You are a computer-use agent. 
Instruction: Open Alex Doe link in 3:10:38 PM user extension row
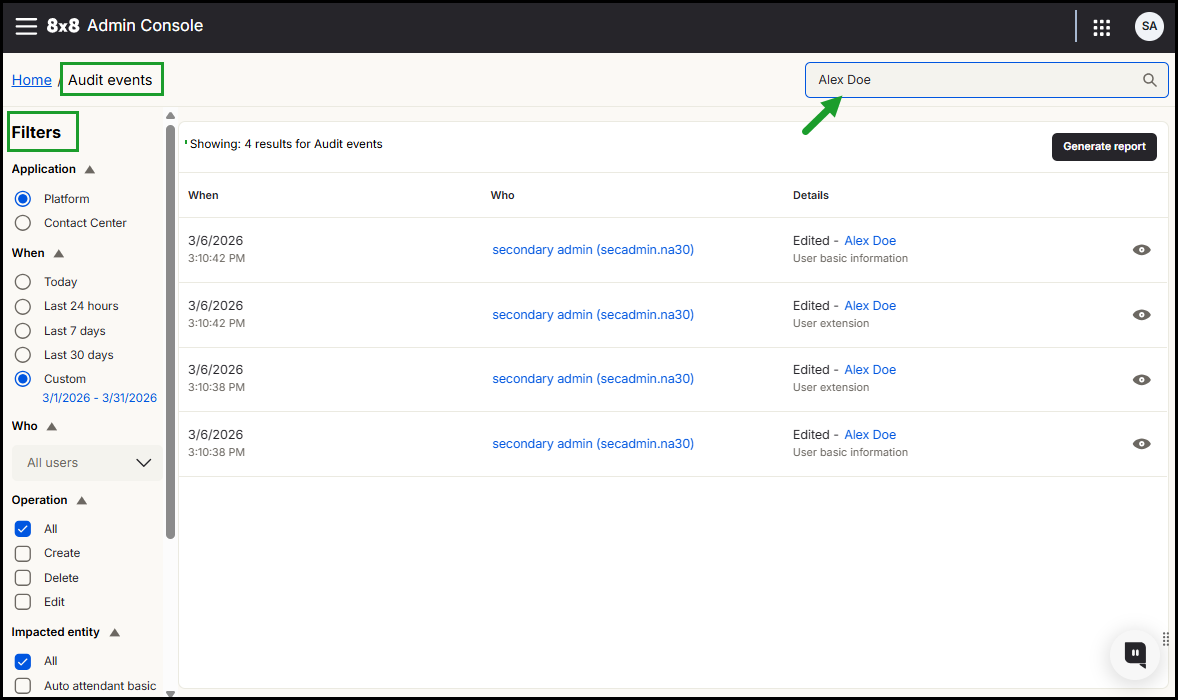point(870,370)
